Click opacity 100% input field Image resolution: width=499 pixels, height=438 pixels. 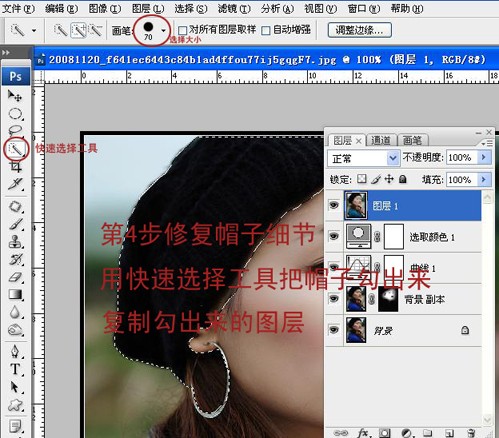tap(462, 157)
